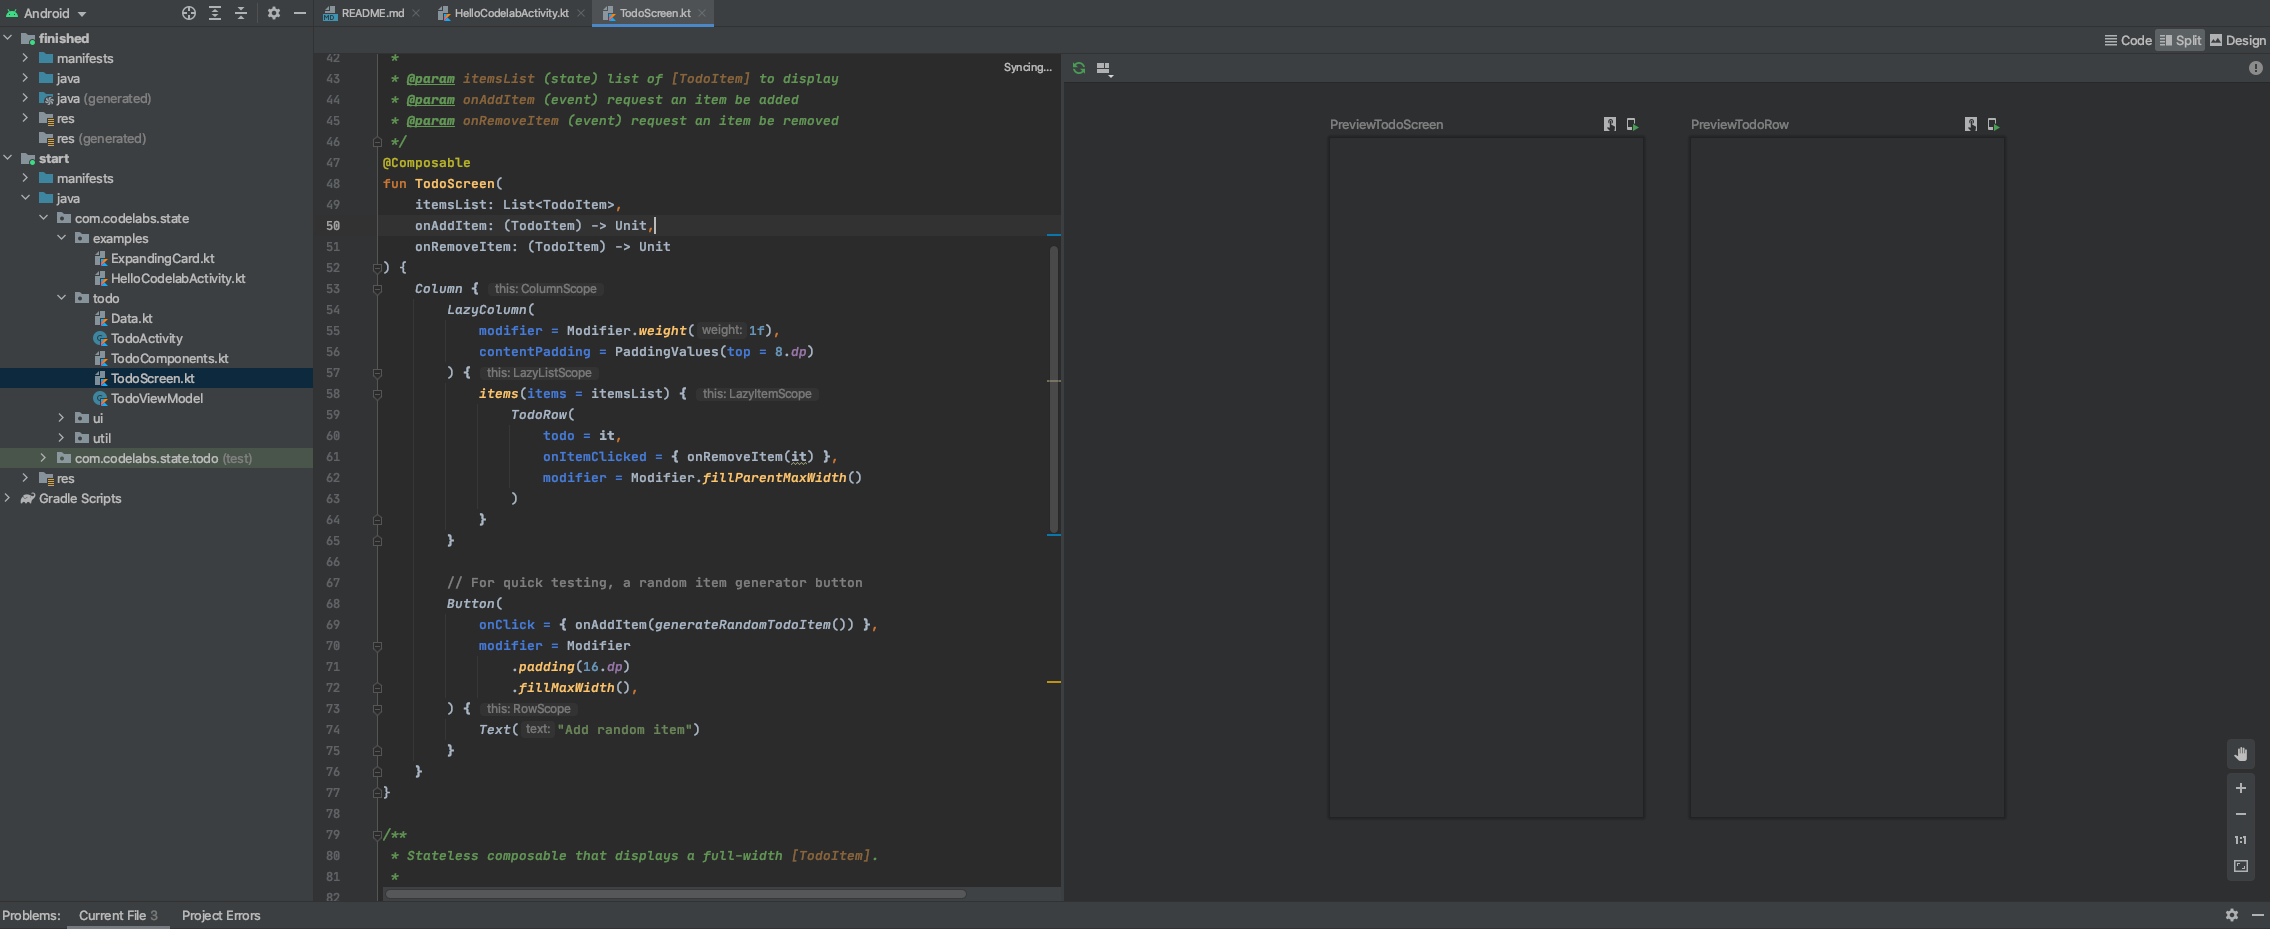Reset preview zoom to 1:1
Viewport: 2270px width, 929px height.
2241,840
